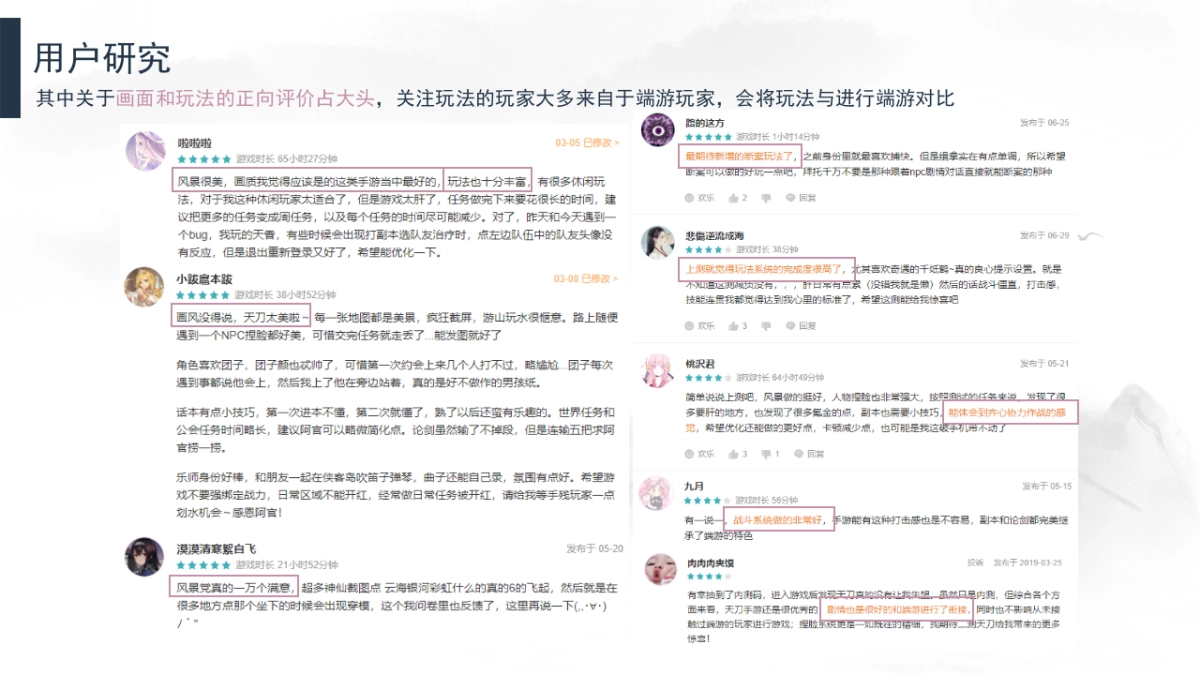The width and height of the screenshot is (1200, 675).
Task: Toggle the like on 桃沢君's review
Action: coord(733,453)
